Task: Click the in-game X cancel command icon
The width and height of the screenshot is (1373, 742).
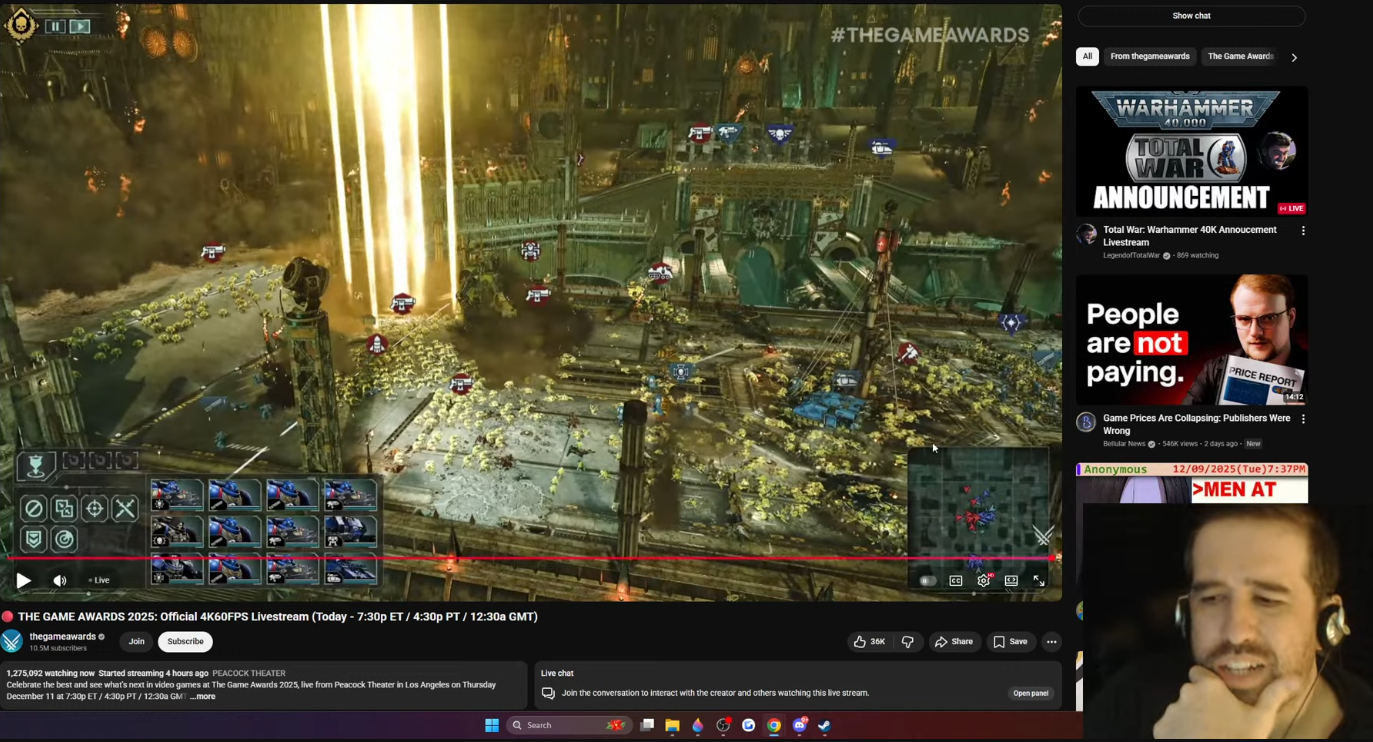Action: tap(125, 509)
